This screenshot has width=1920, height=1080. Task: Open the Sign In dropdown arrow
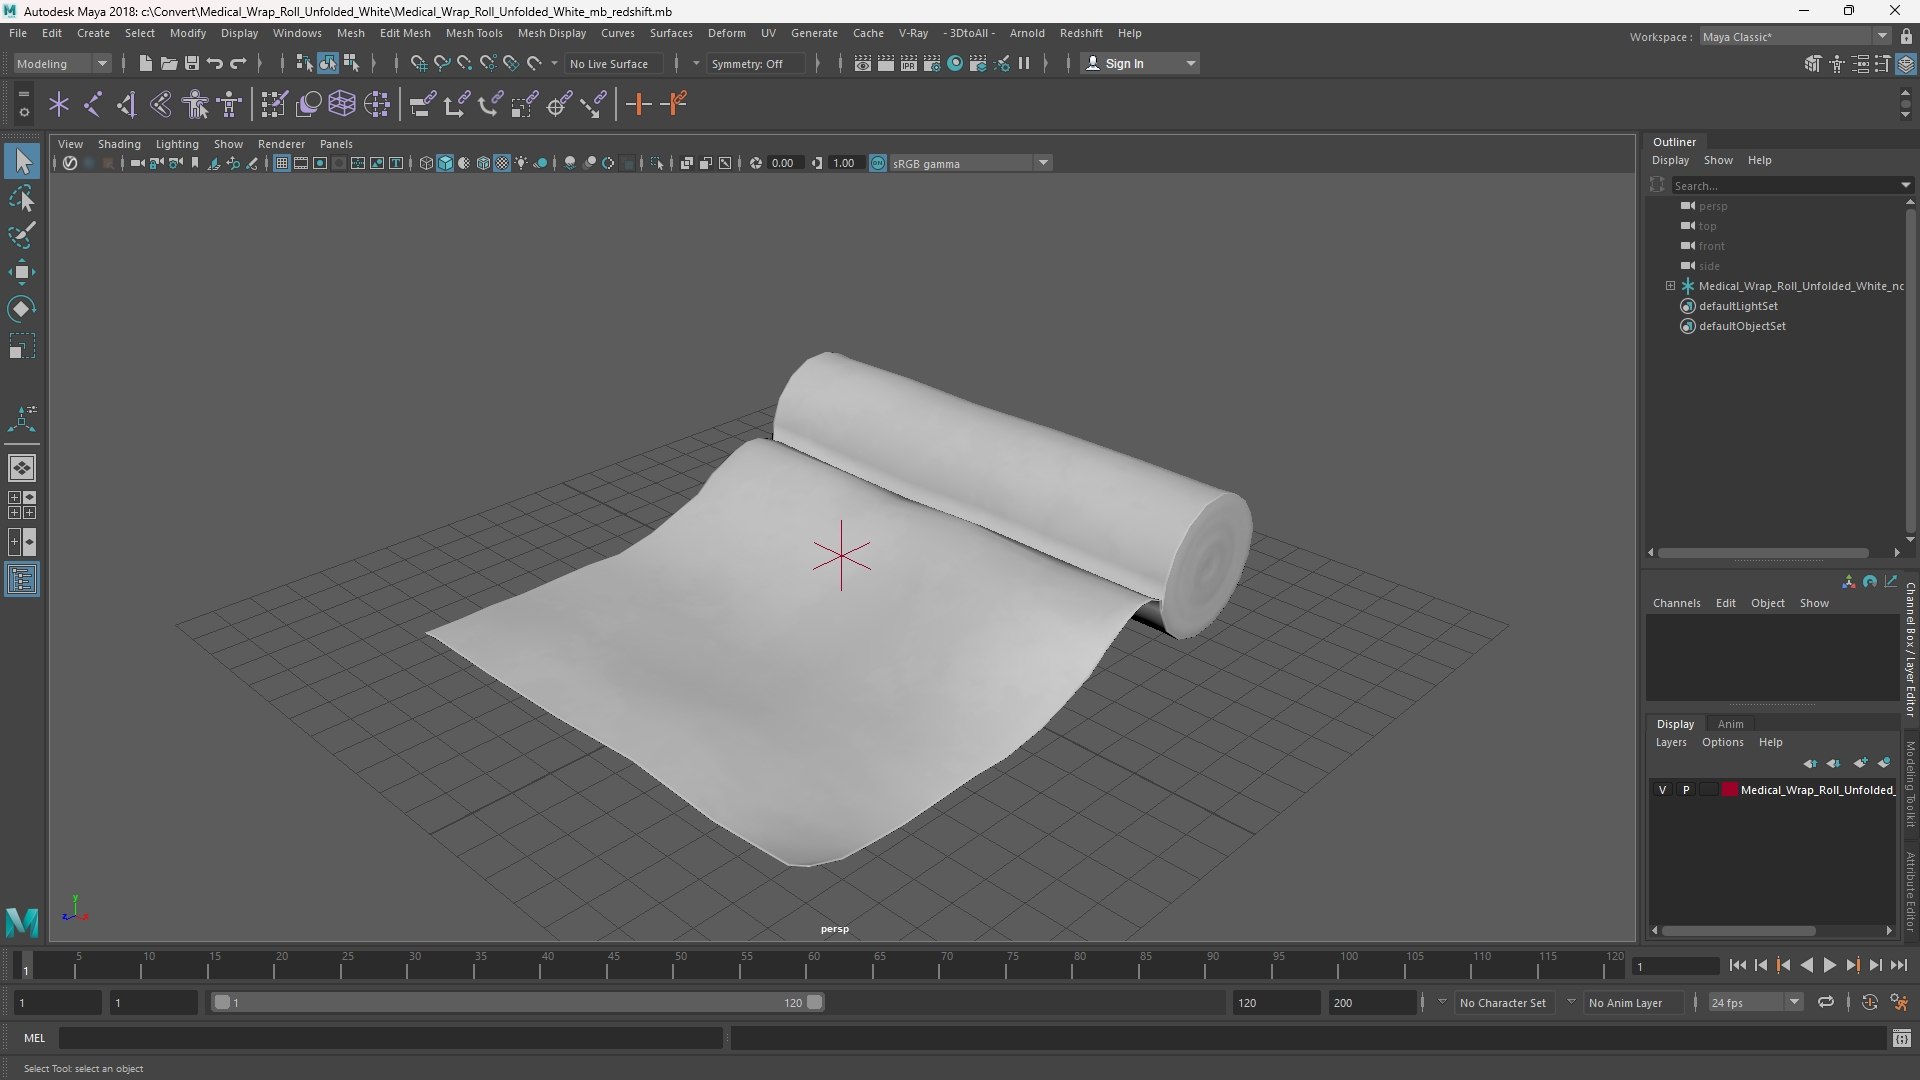click(x=1190, y=63)
